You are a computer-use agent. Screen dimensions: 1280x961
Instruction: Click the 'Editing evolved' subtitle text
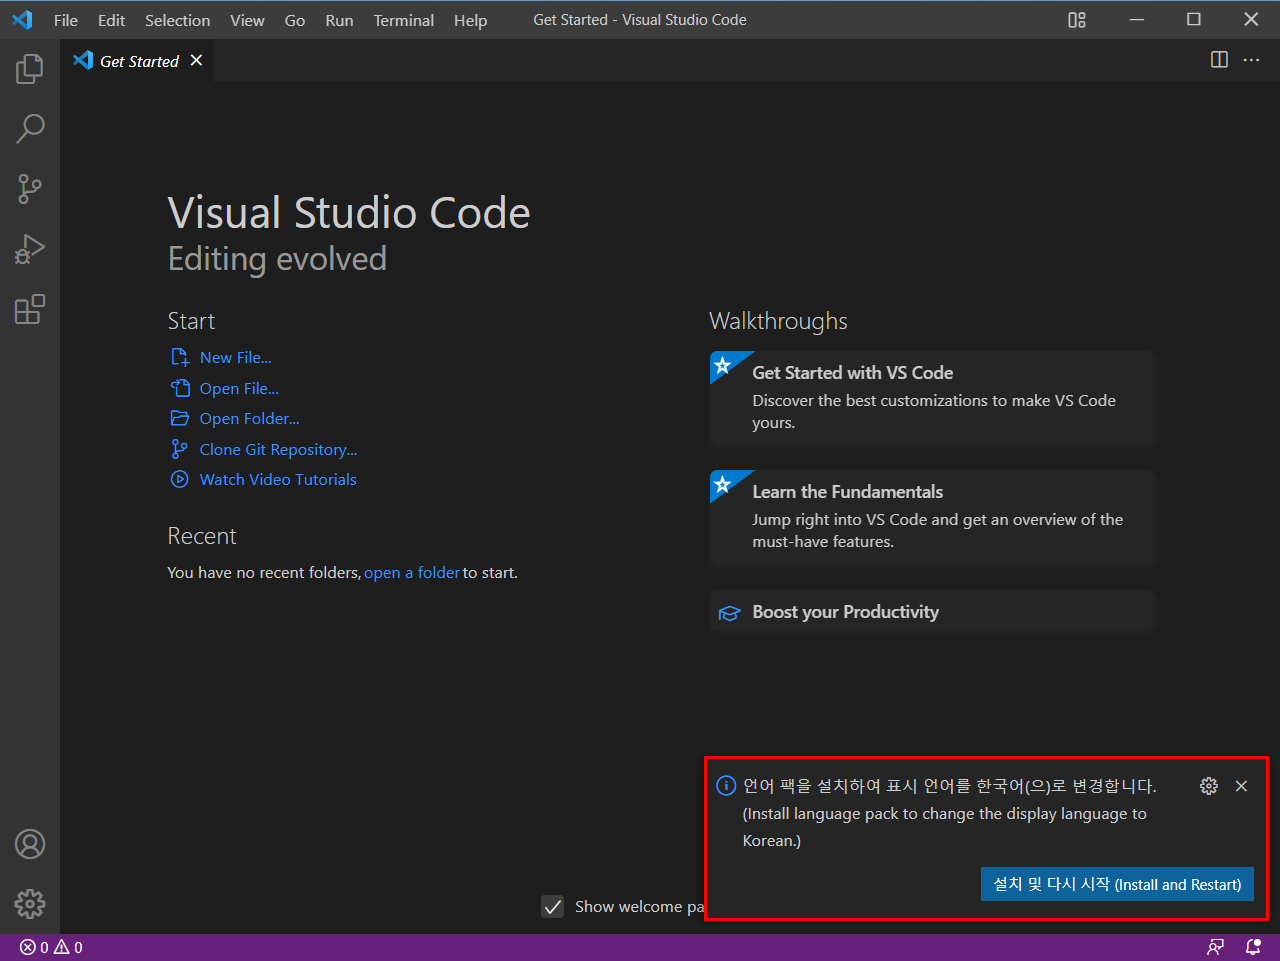(x=277, y=259)
